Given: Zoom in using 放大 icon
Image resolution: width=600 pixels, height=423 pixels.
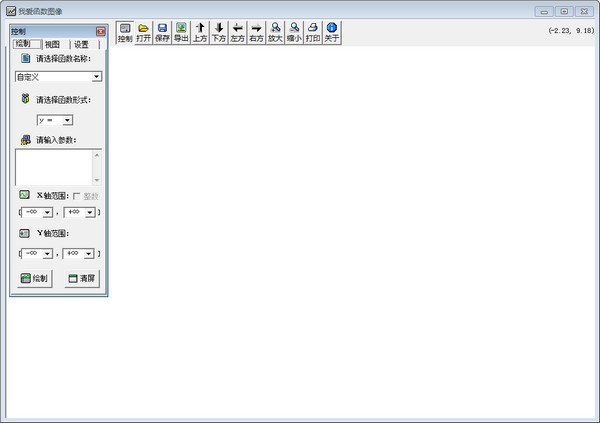Looking at the screenshot, I should [275, 32].
